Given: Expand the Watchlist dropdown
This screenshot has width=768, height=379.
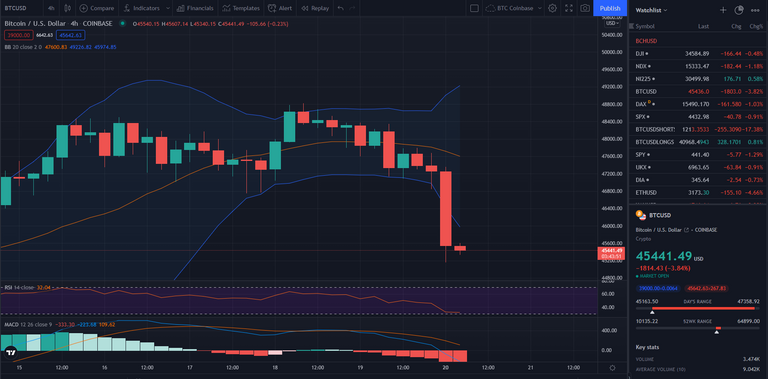Looking at the screenshot, I should coord(651,10).
